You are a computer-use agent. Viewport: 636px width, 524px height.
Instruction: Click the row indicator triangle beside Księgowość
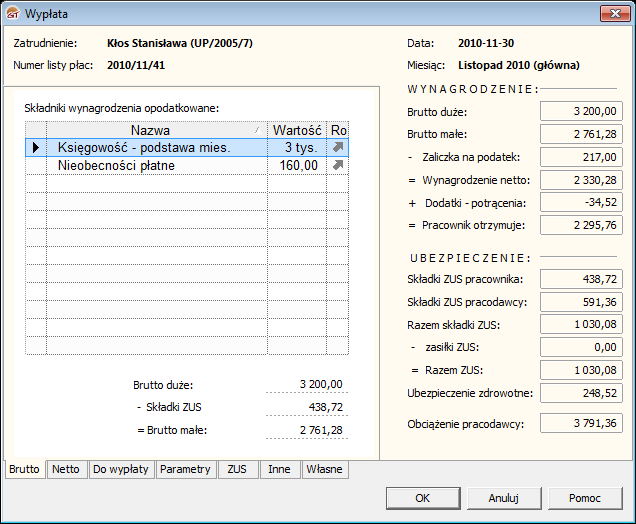pos(36,147)
